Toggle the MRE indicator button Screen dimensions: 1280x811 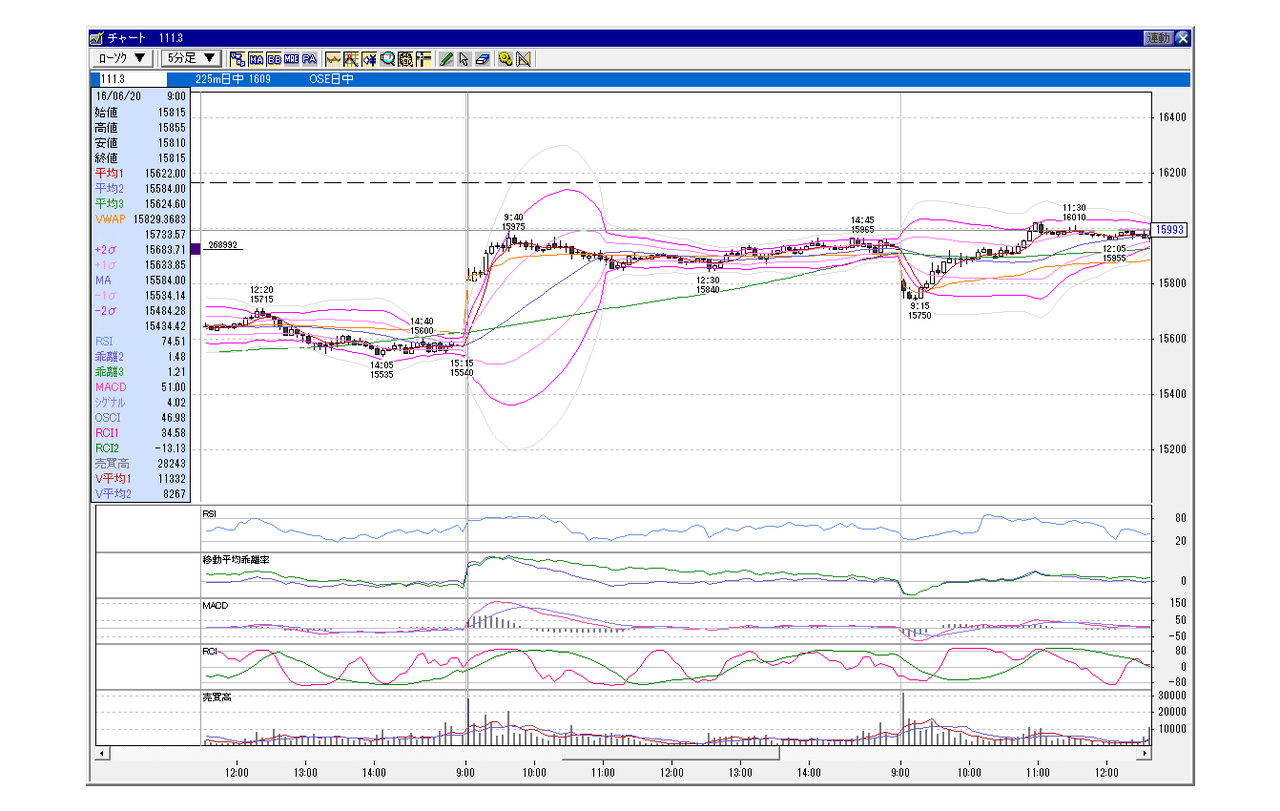(x=291, y=59)
